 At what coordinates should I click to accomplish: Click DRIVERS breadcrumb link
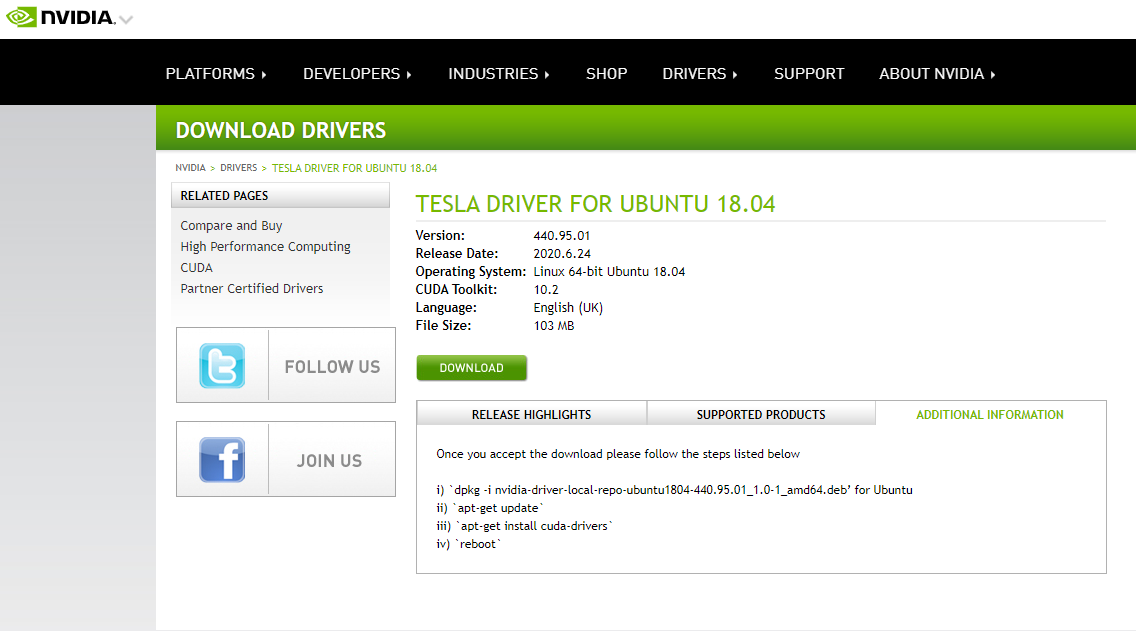point(238,167)
